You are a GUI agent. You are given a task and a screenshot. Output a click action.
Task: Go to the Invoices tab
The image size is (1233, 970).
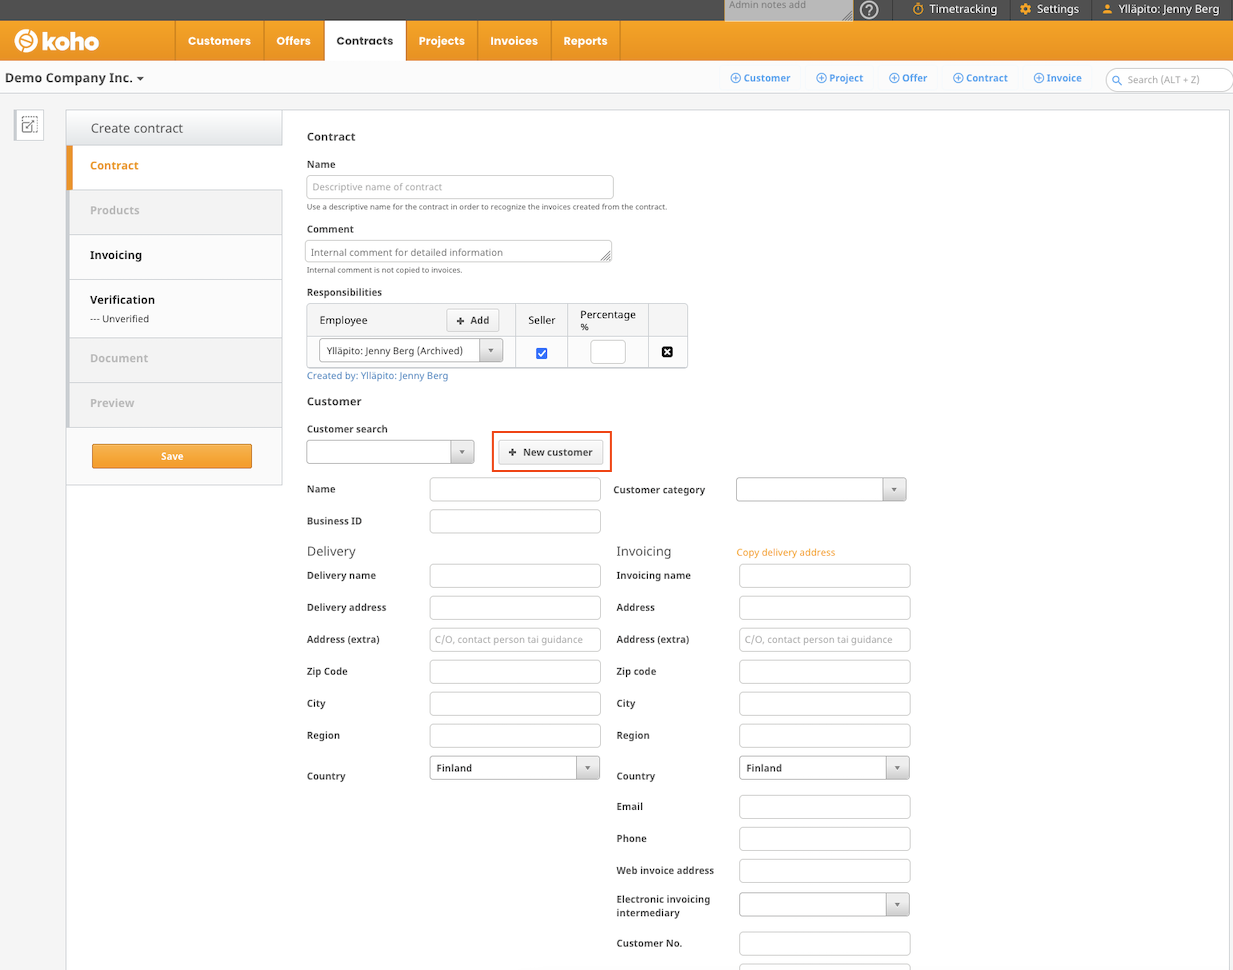click(514, 41)
